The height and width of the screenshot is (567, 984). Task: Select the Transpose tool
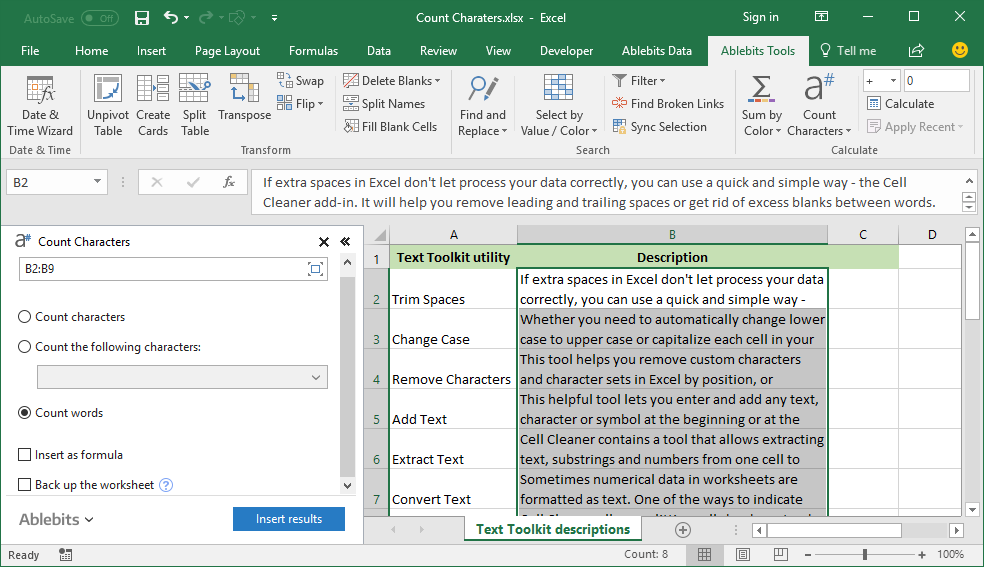244,97
